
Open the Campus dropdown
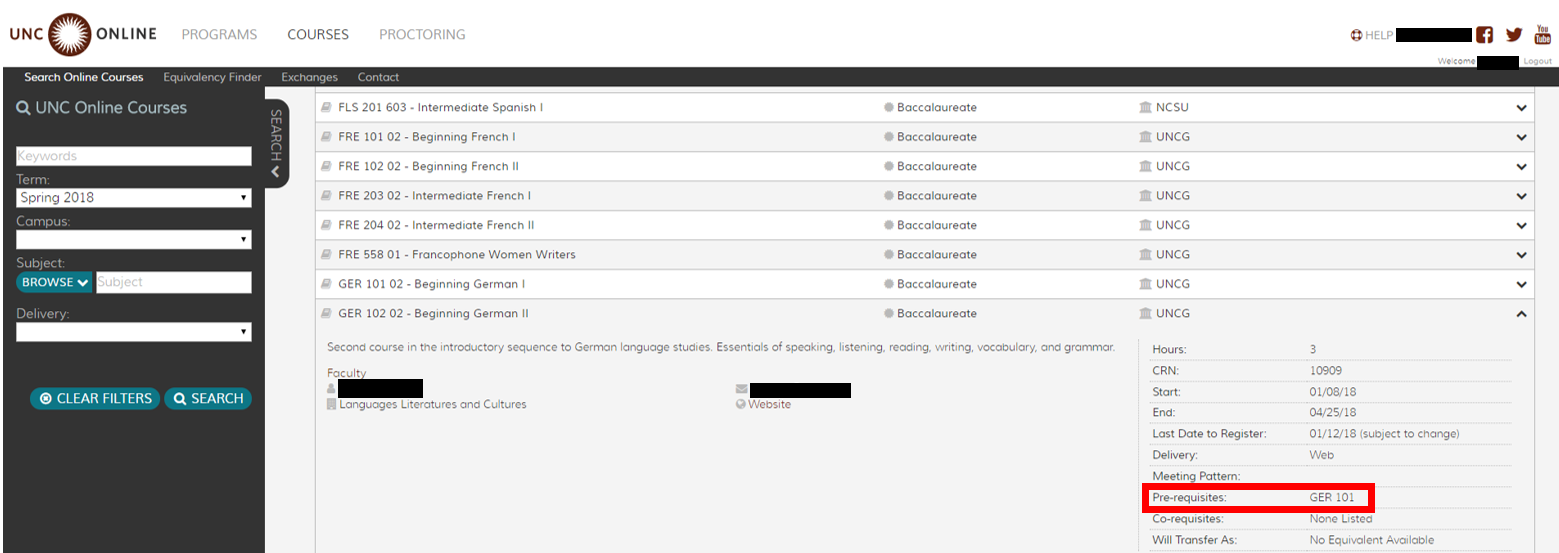tap(133, 240)
